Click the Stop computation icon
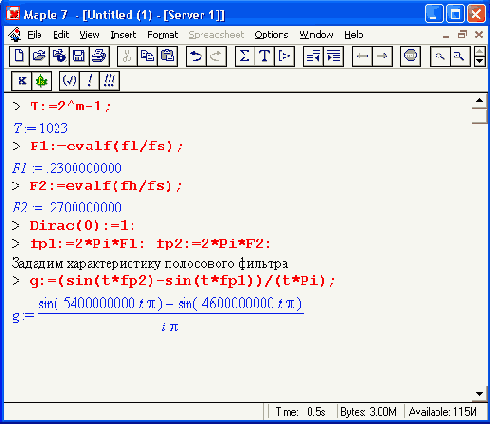Viewport: 490px width, 424px height. (410, 56)
